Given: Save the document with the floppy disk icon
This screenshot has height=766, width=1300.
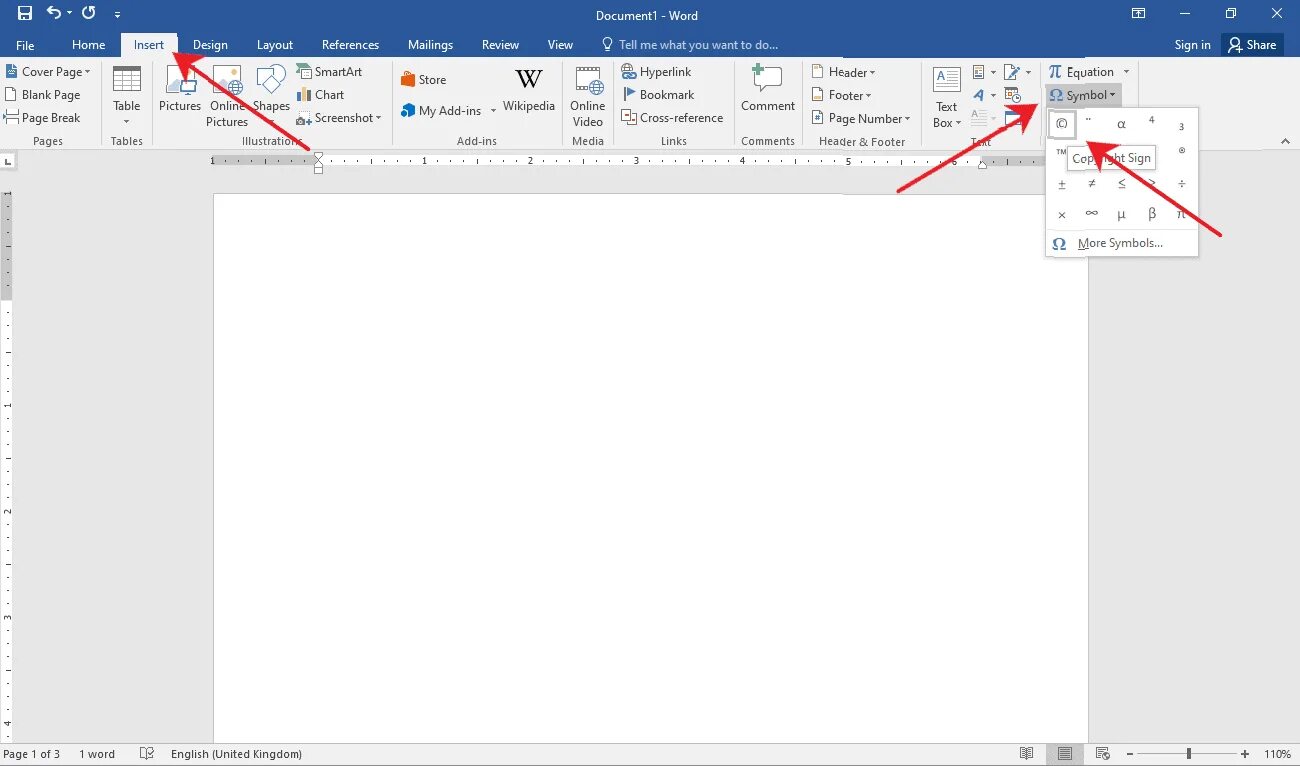Looking at the screenshot, I should point(25,14).
